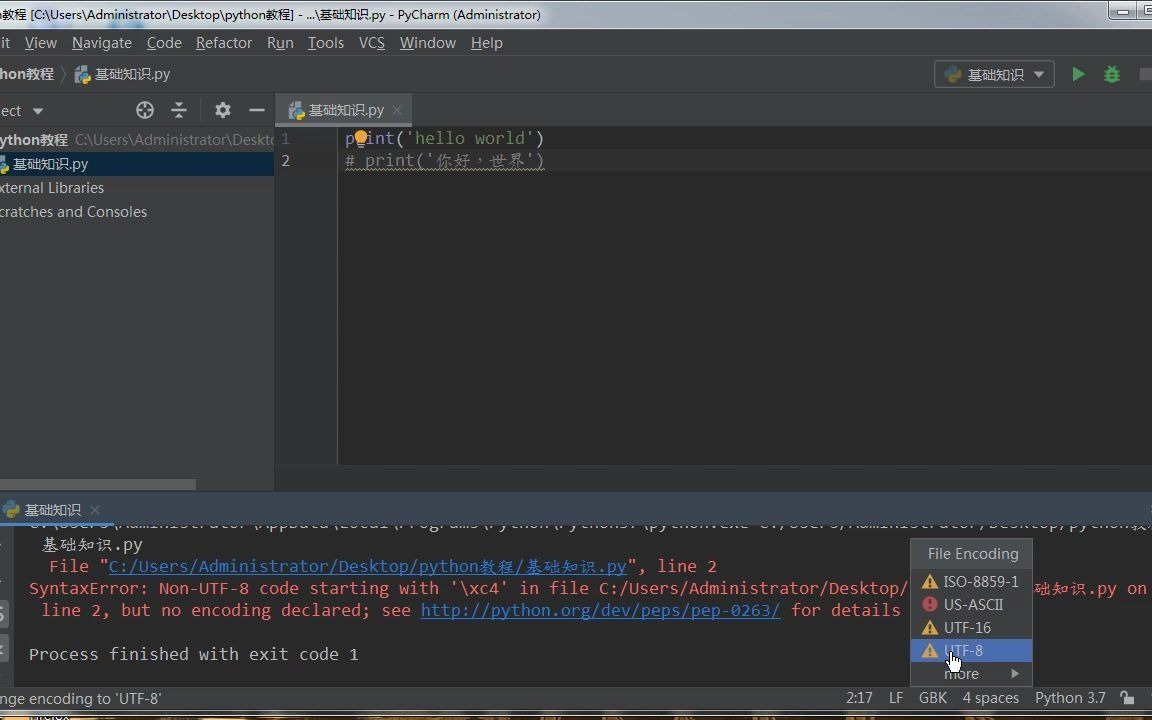Collapse all items in the Project tree
The height and width of the screenshot is (720, 1152).
click(x=178, y=110)
